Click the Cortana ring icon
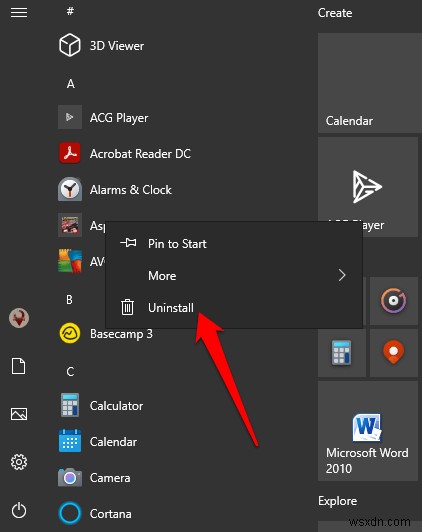Viewport: 422px width, 532px height. pyautogui.click(x=70, y=513)
